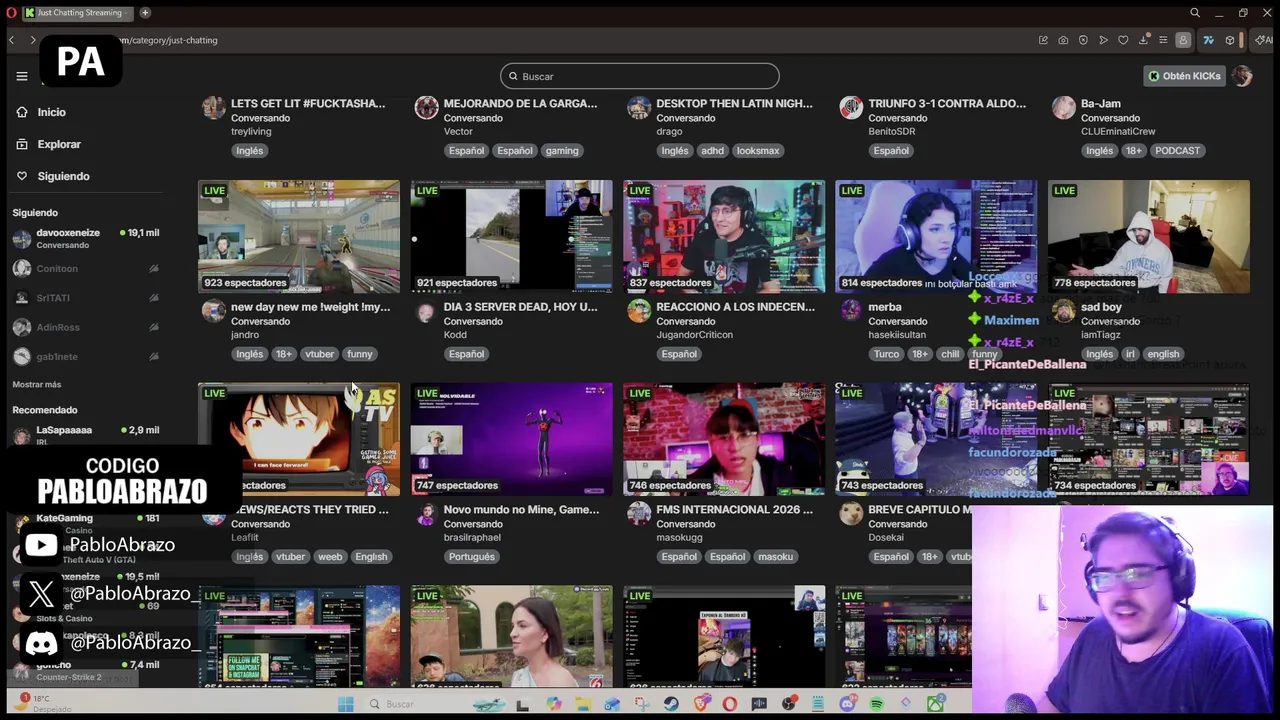This screenshot has width=1280, height=720.
Task: Open the 'sad boy' stream thumbnail
Action: pos(1149,237)
